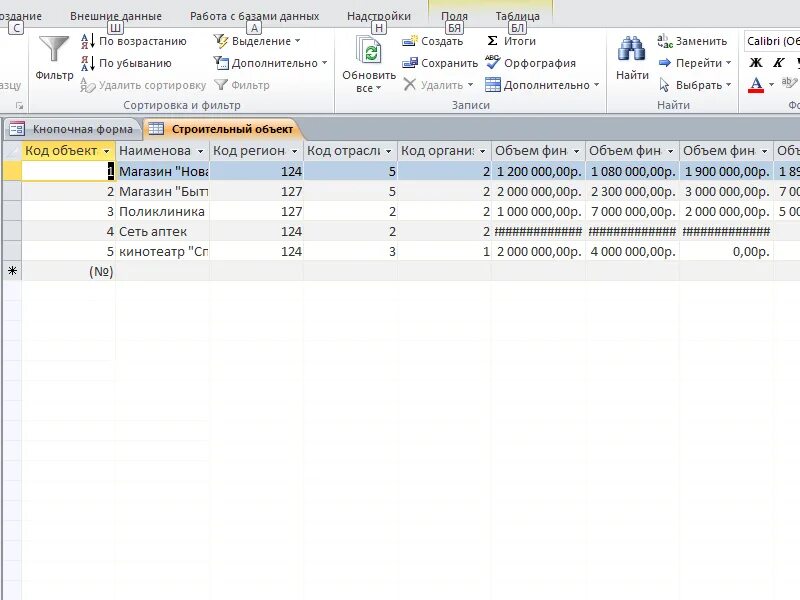The height and width of the screenshot is (600, 800).
Task: Open the large Filter funnel button
Action: point(54,59)
